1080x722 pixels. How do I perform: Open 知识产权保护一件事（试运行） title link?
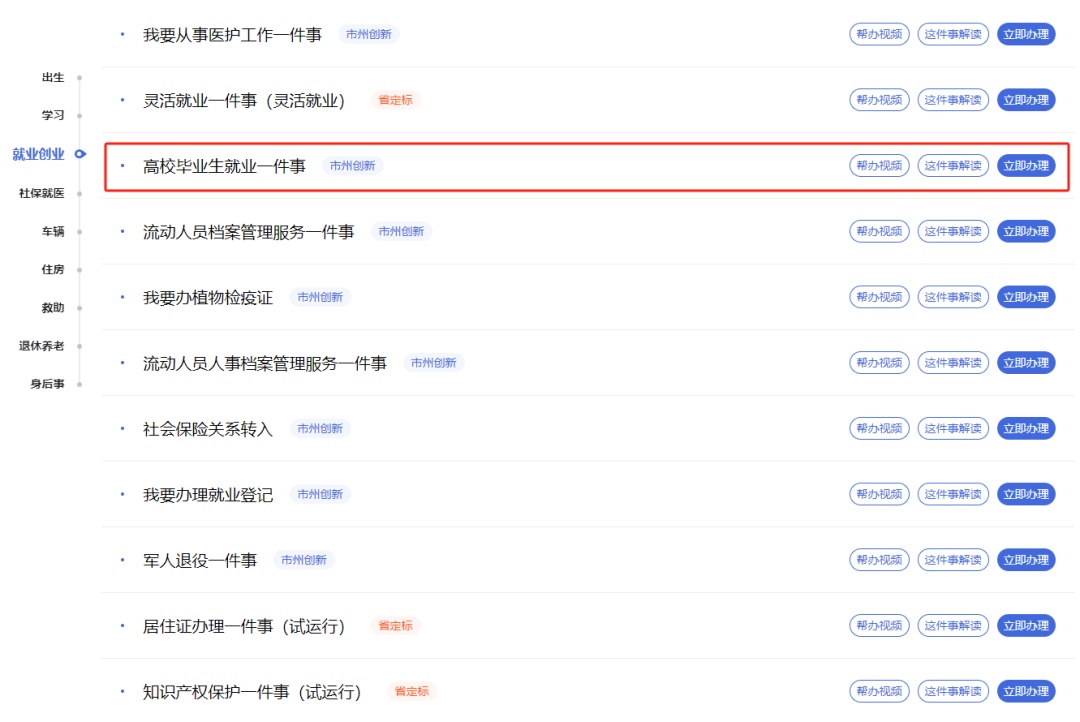pyautogui.click(x=251, y=692)
